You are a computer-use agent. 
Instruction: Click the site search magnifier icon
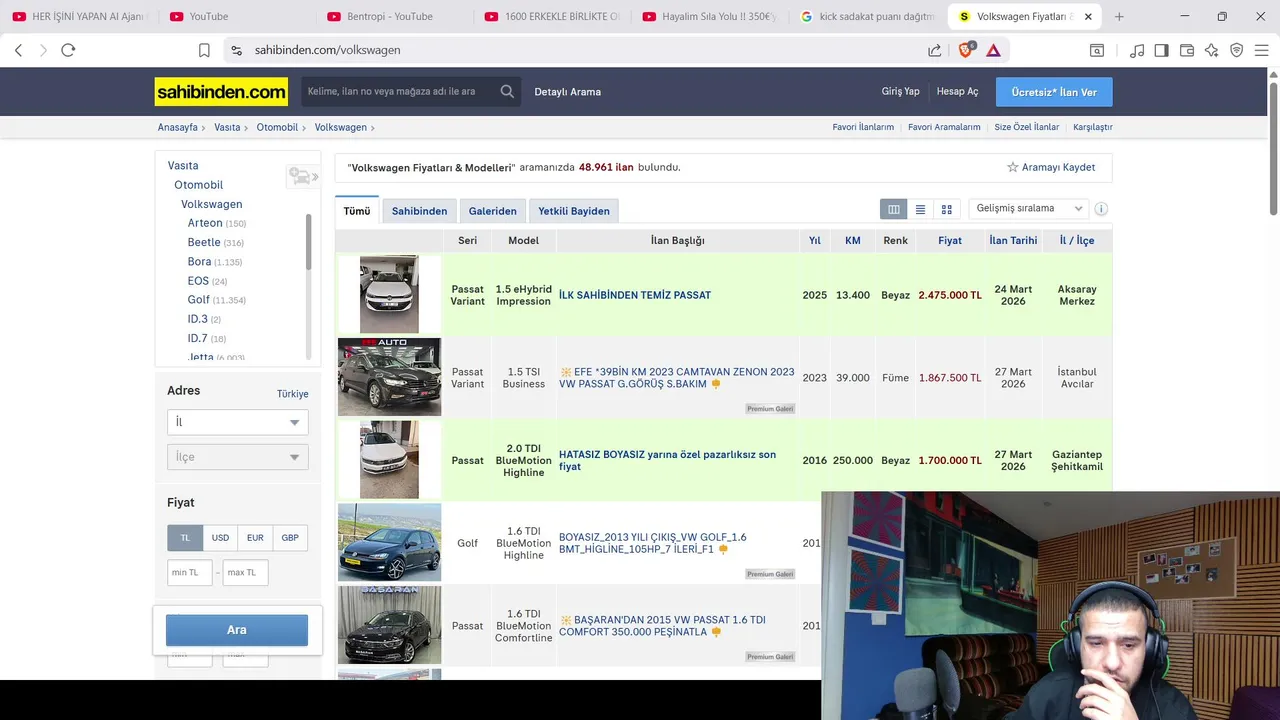point(507,91)
